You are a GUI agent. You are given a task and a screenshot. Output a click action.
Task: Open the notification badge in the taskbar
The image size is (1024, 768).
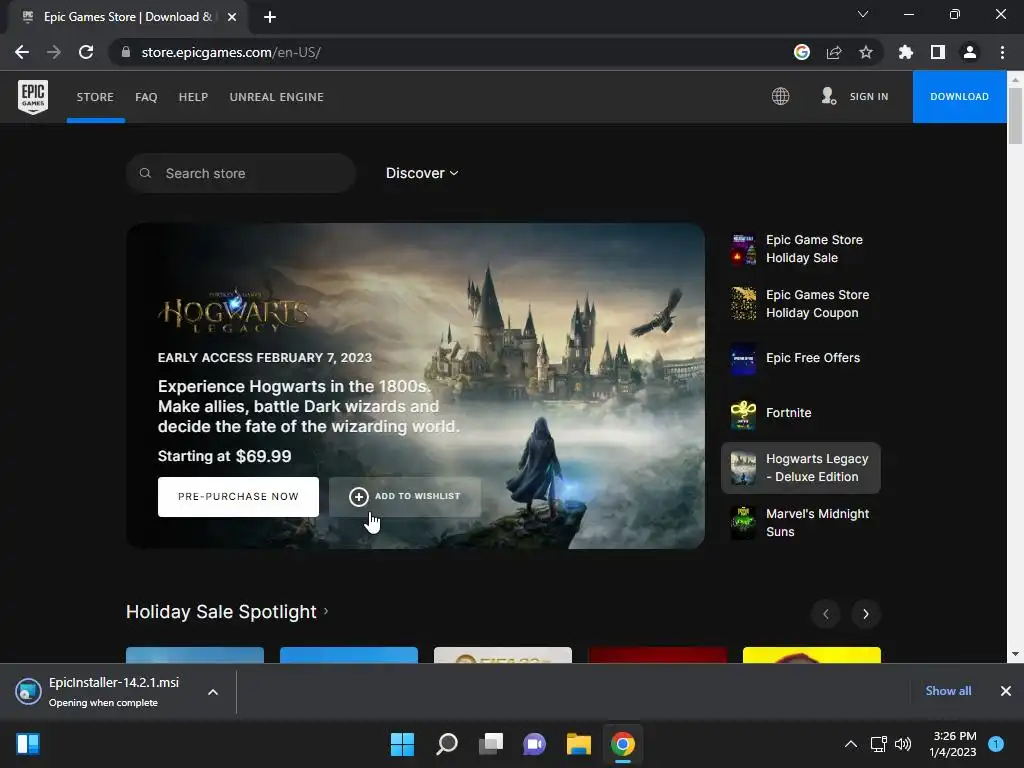click(996, 744)
